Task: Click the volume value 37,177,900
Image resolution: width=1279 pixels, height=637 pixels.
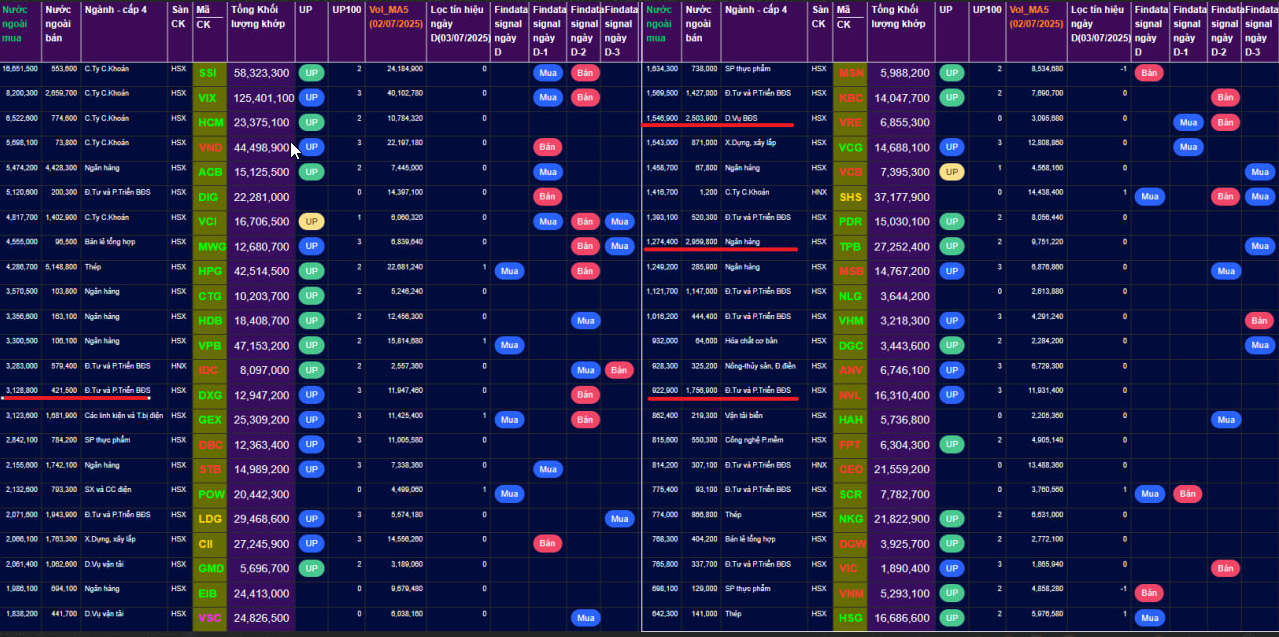Action: coord(901,197)
